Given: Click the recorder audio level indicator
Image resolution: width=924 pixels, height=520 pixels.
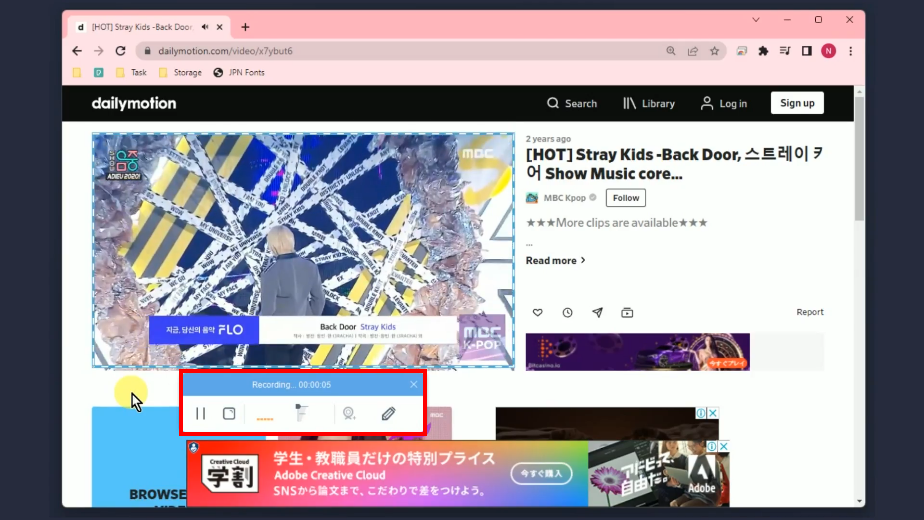Looking at the screenshot, I should coord(265,418).
